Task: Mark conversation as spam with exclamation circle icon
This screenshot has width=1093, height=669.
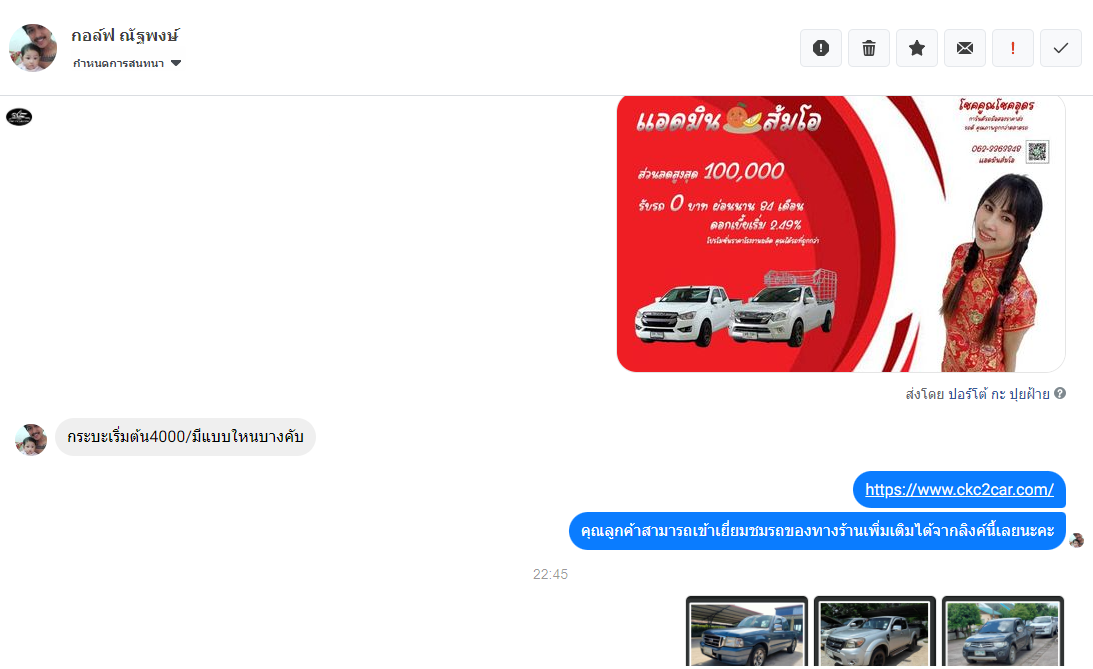Action: [820, 48]
